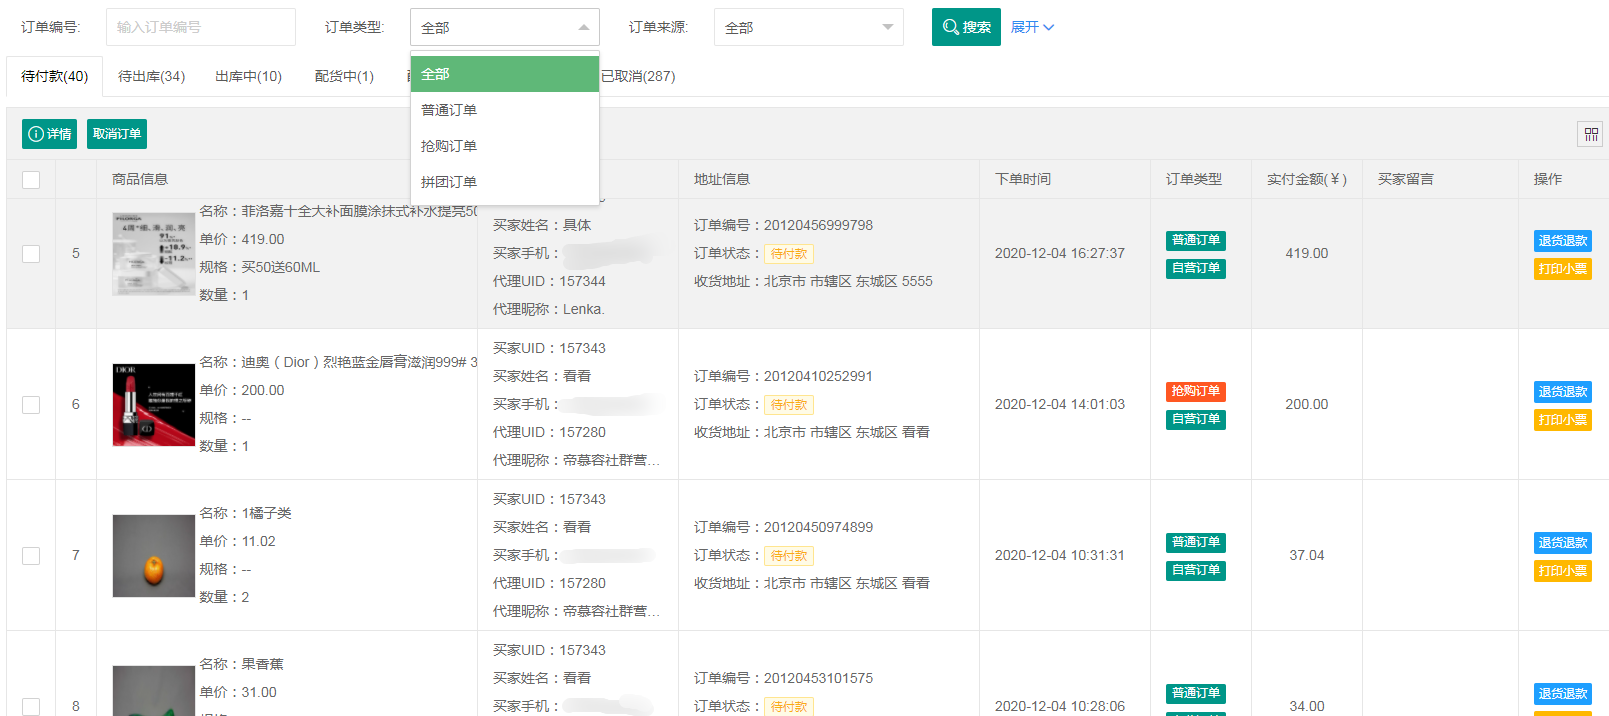Tick the checkbox for row 5

click(31, 254)
